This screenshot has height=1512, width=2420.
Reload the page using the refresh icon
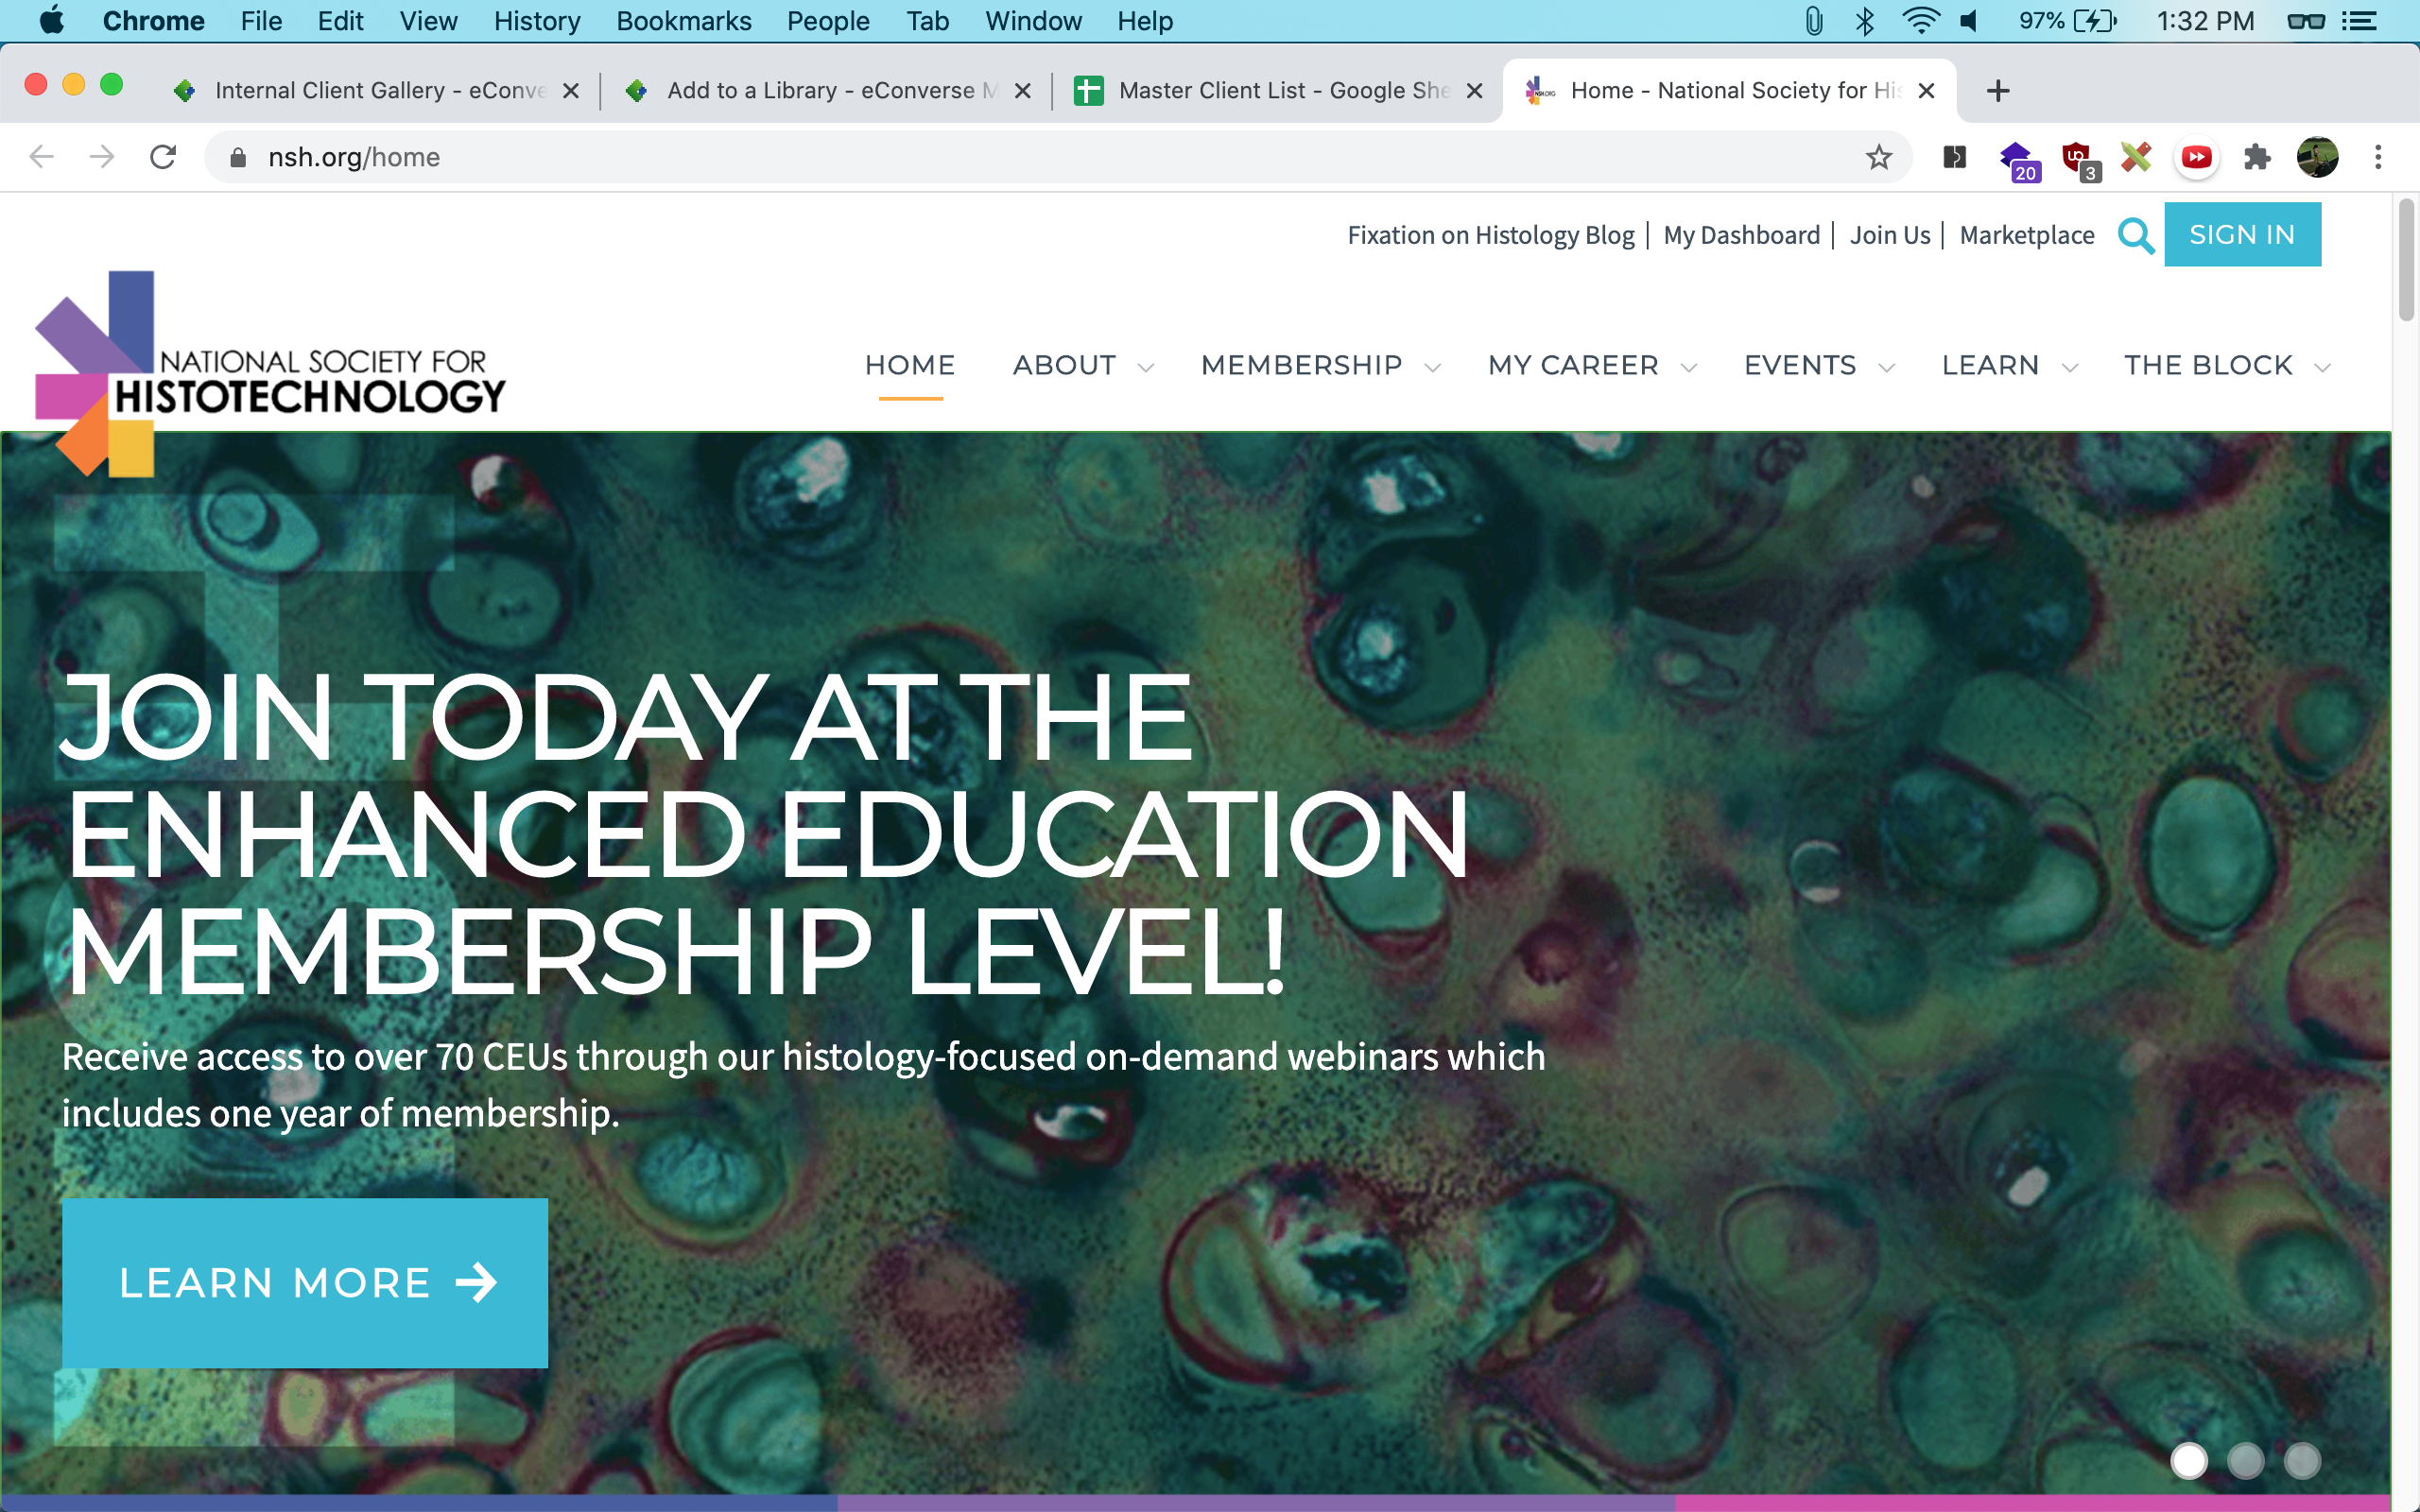(x=163, y=157)
